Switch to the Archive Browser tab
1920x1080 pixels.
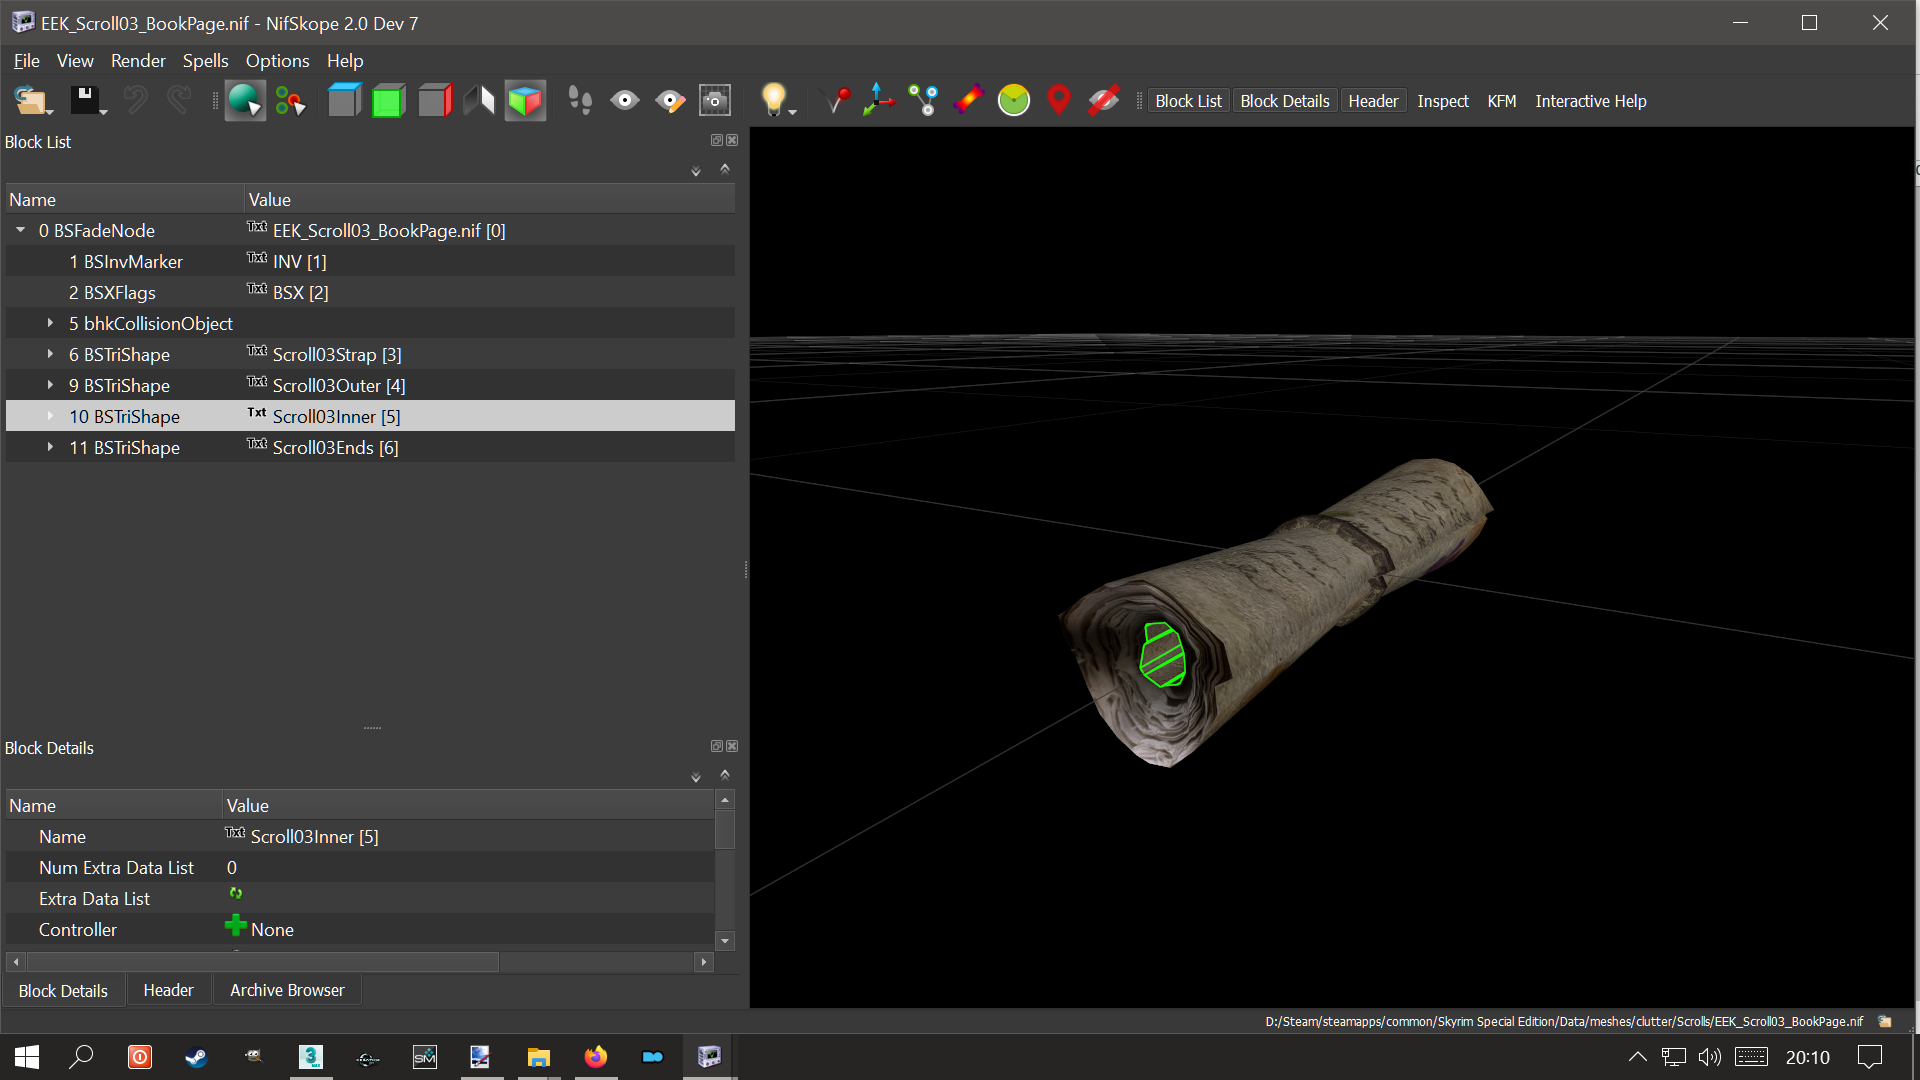[x=287, y=990]
